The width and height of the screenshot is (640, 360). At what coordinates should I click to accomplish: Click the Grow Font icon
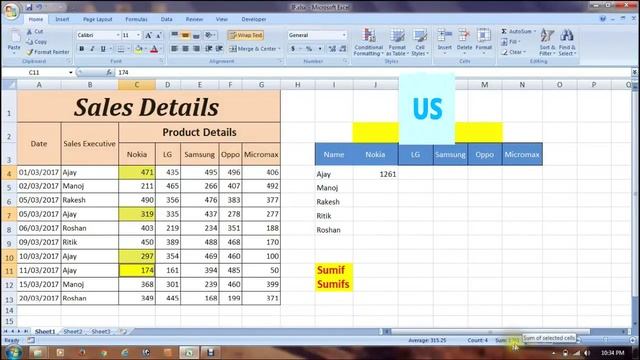149,36
